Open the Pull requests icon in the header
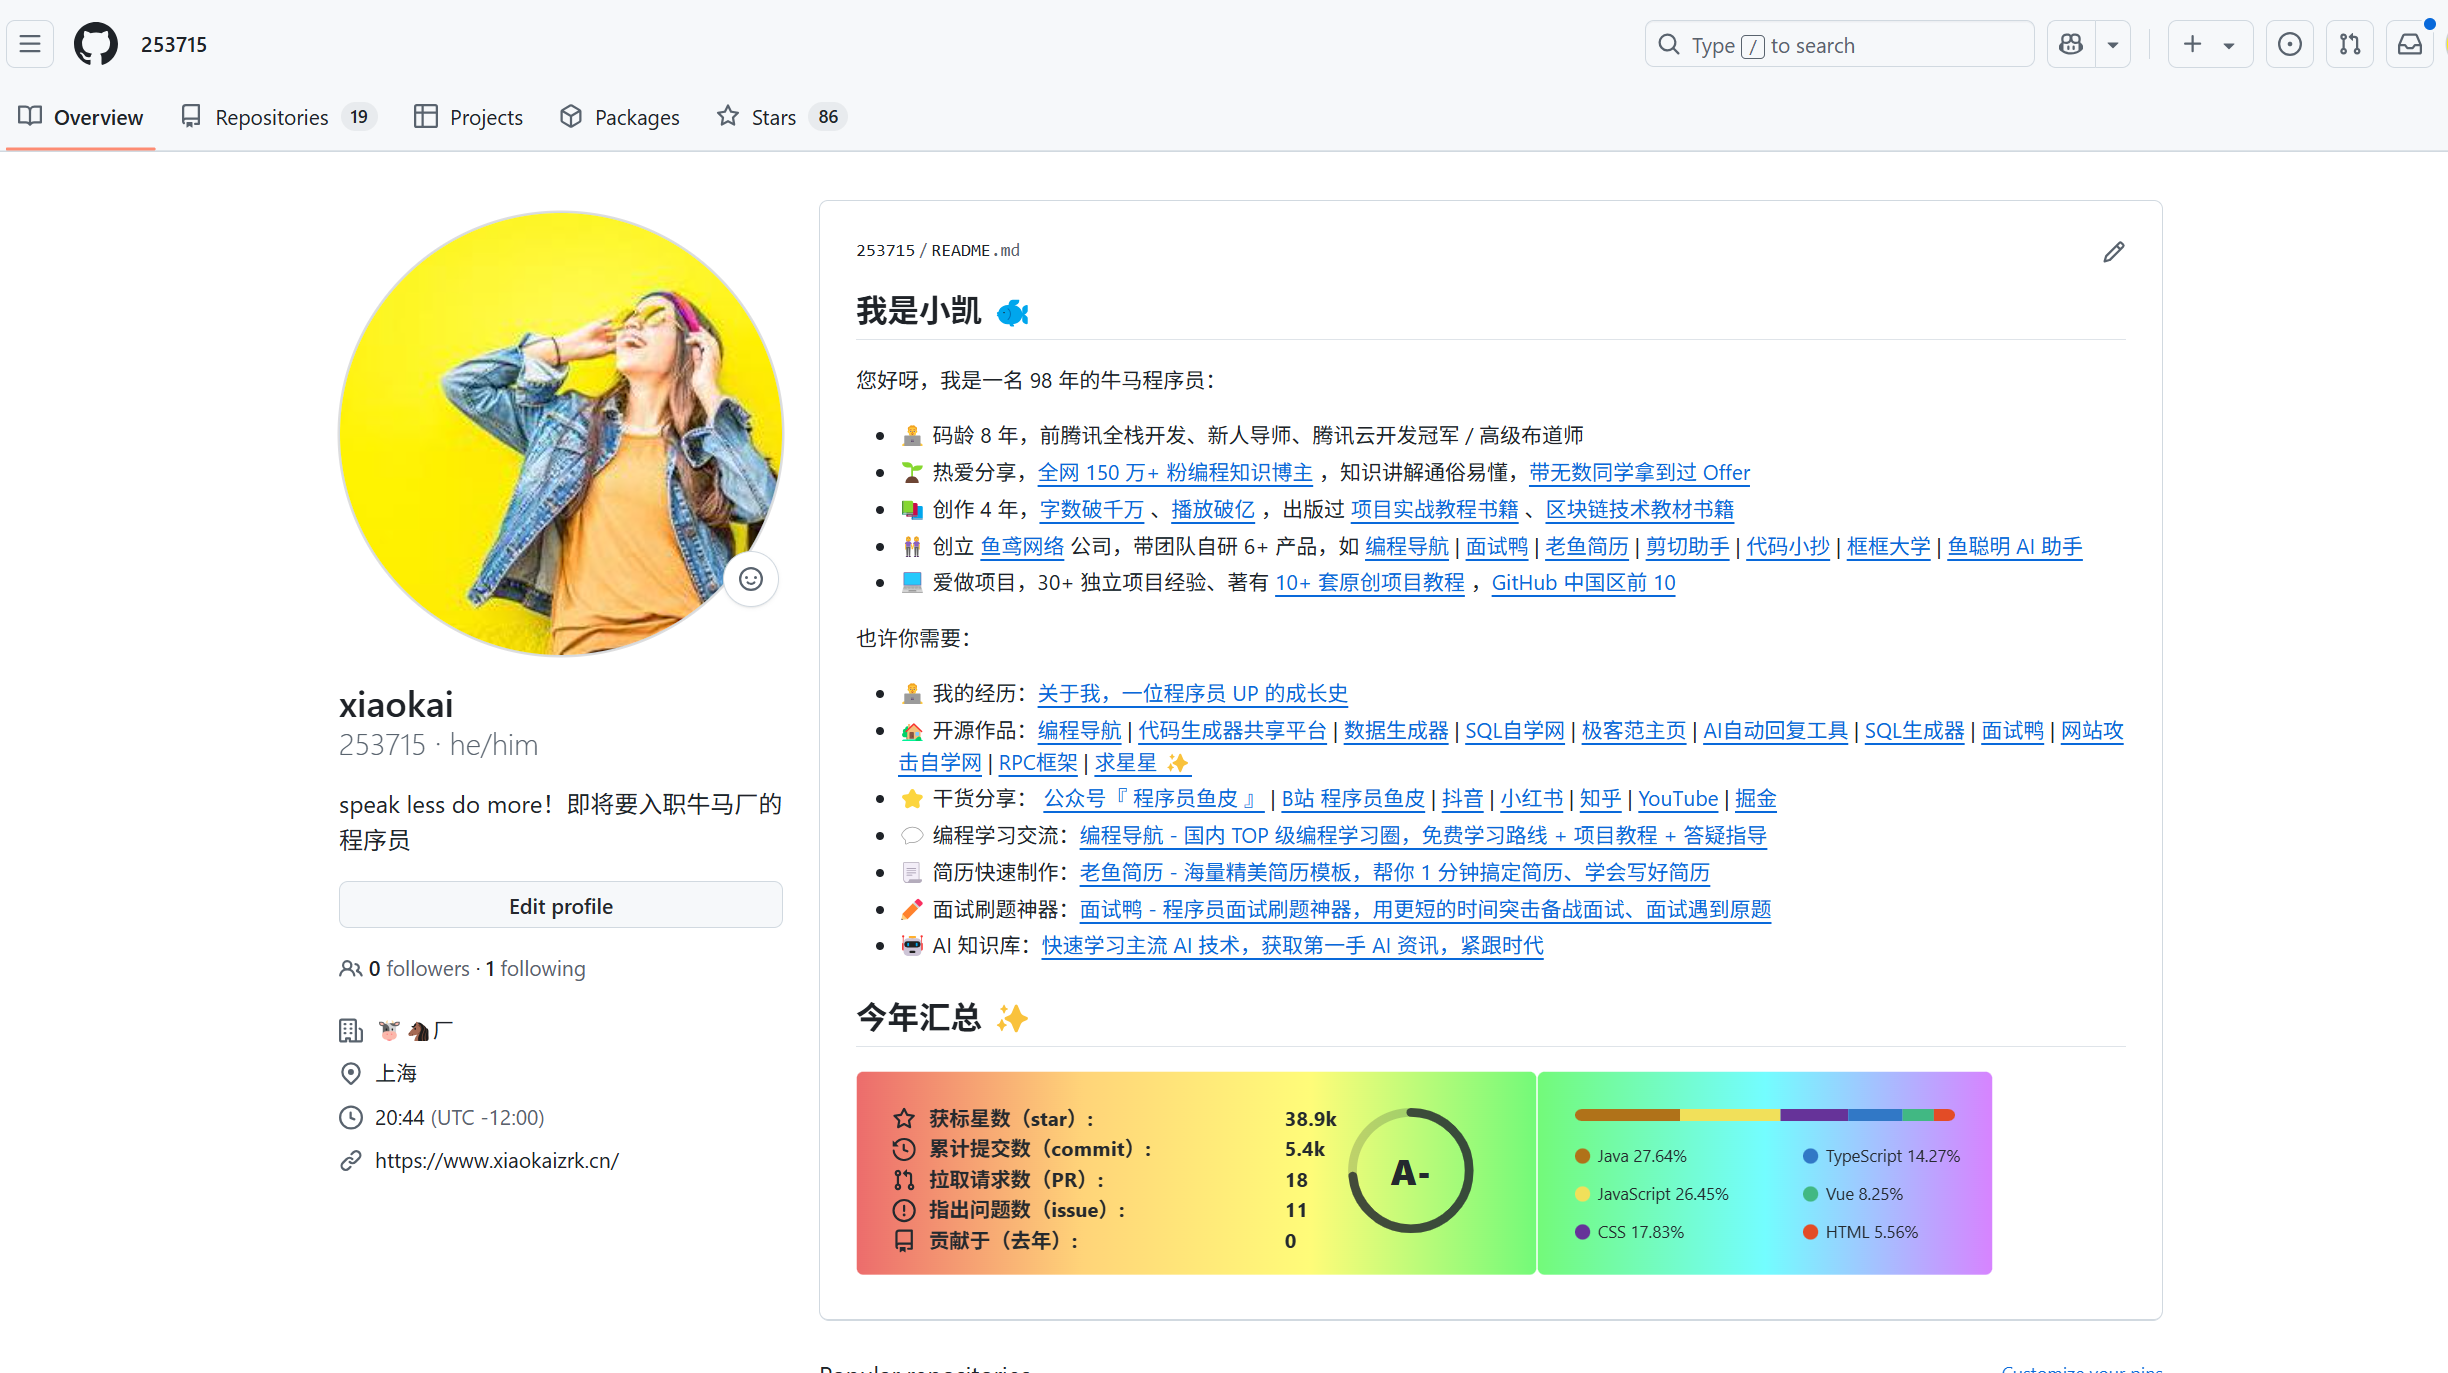The image size is (2448, 1373). [x=2350, y=44]
